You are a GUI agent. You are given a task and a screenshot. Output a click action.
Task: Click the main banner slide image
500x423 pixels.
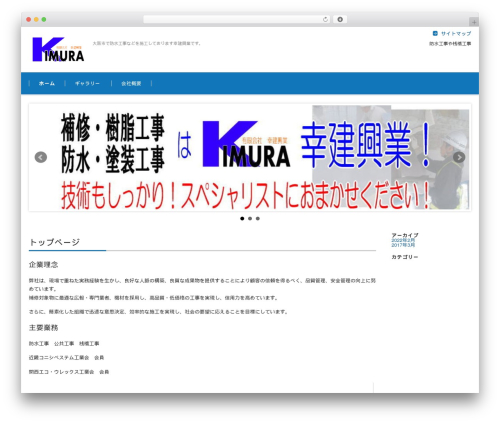pyautogui.click(x=250, y=157)
